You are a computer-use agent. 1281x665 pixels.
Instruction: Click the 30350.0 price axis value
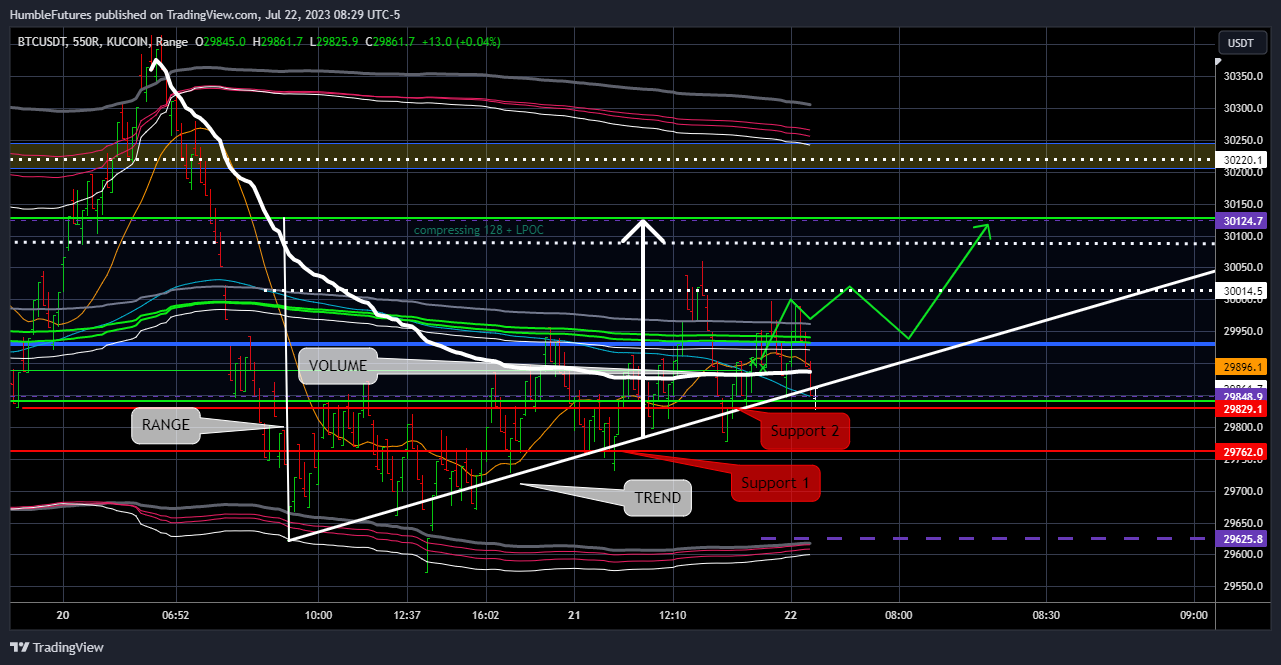(1243, 76)
